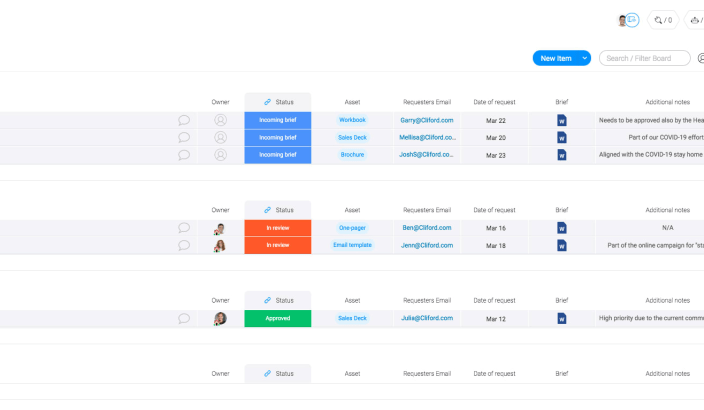Open Word brief file for Workbook
704x410 pixels.
tap(562, 120)
